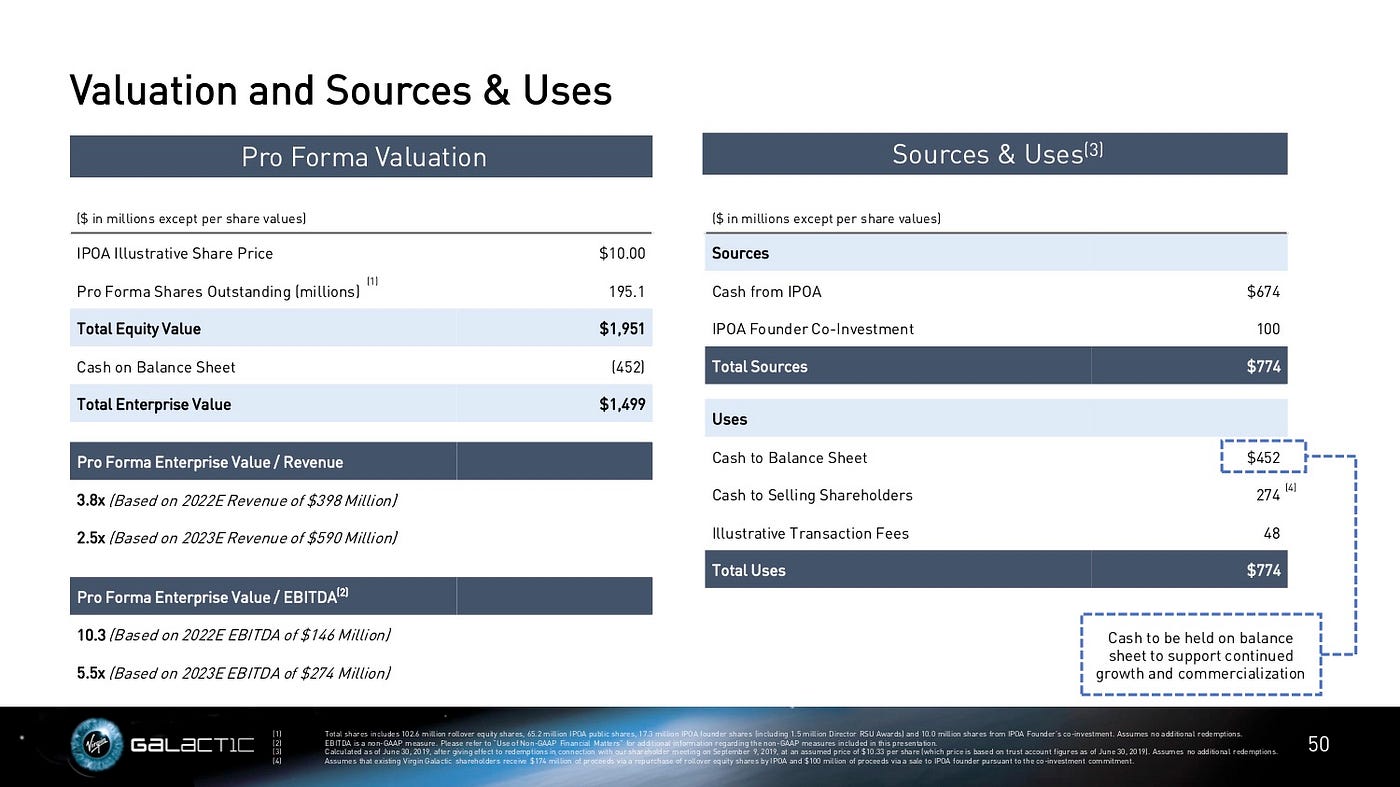The width and height of the screenshot is (1400, 787).
Task: Click 'IPOA Founder Co-Investment' row label
Action: (x=813, y=329)
